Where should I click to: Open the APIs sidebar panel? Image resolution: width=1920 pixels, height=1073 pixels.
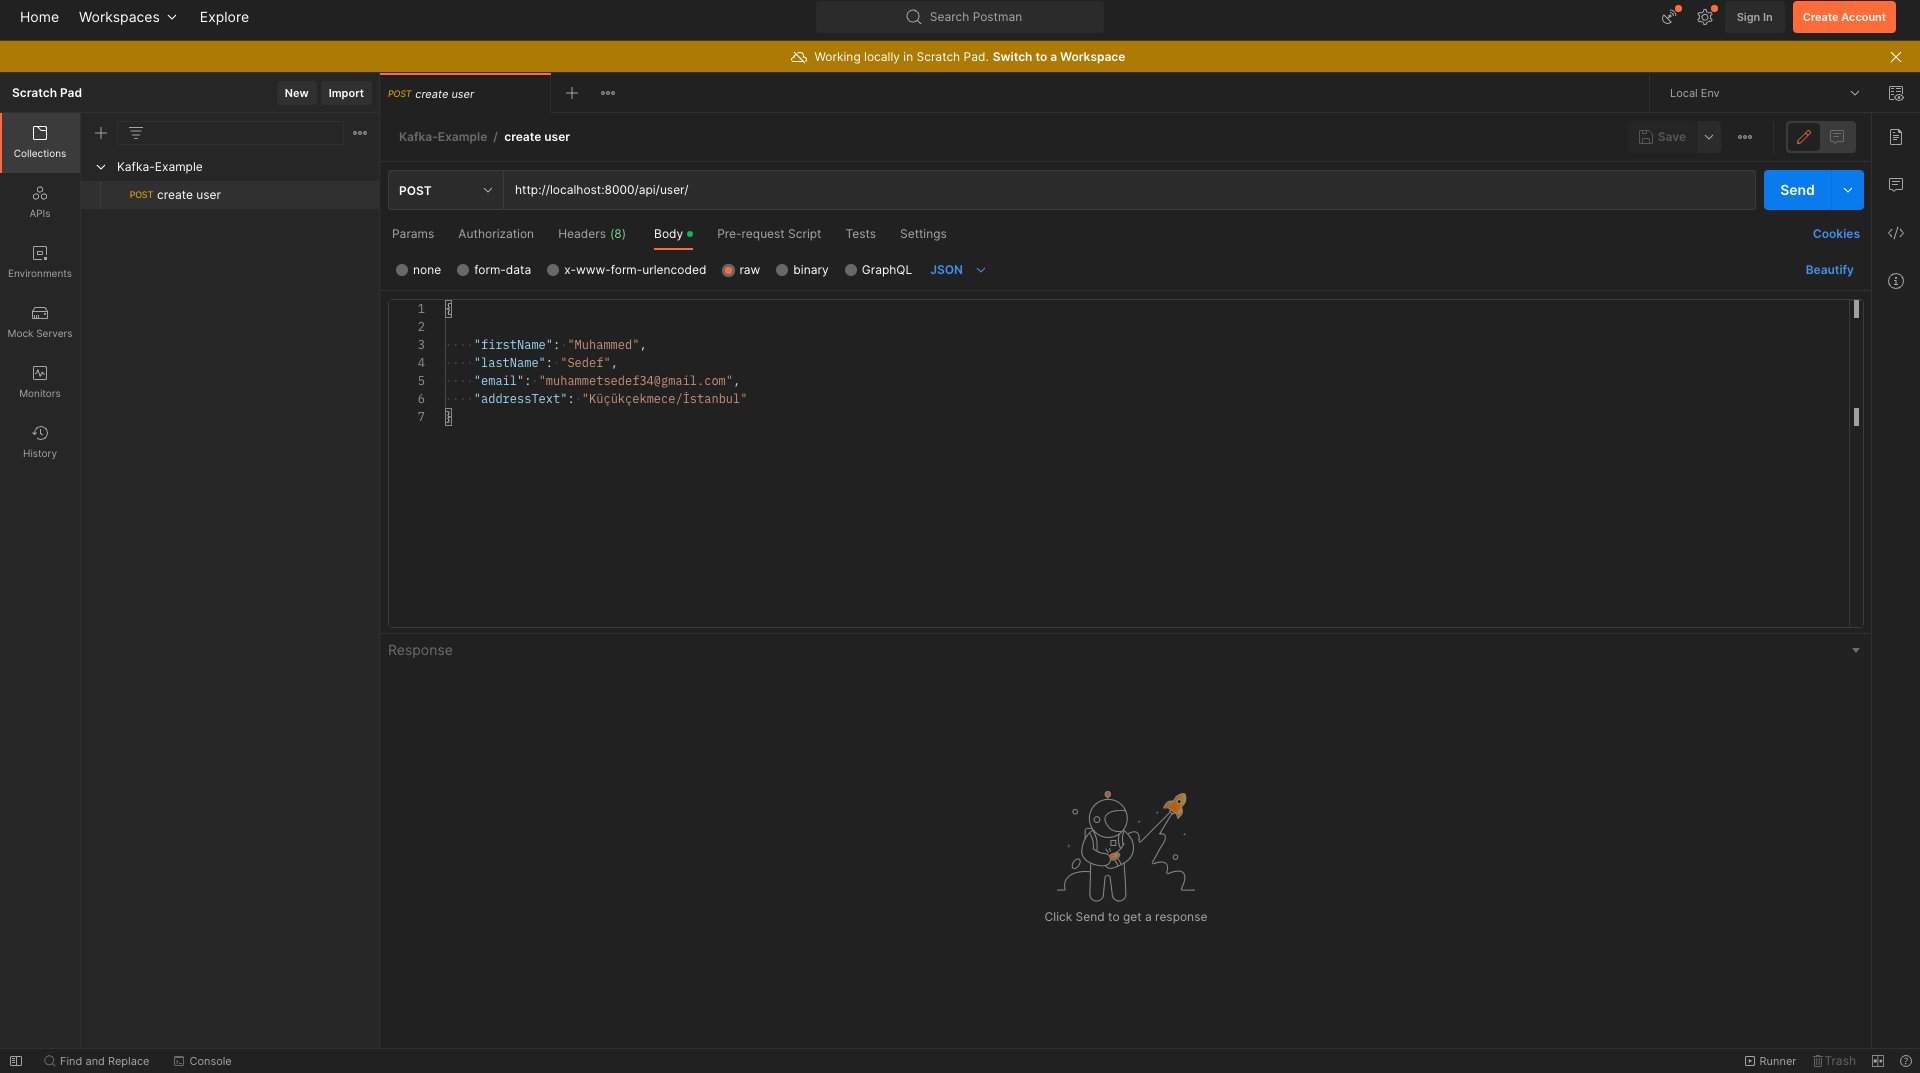pos(40,202)
